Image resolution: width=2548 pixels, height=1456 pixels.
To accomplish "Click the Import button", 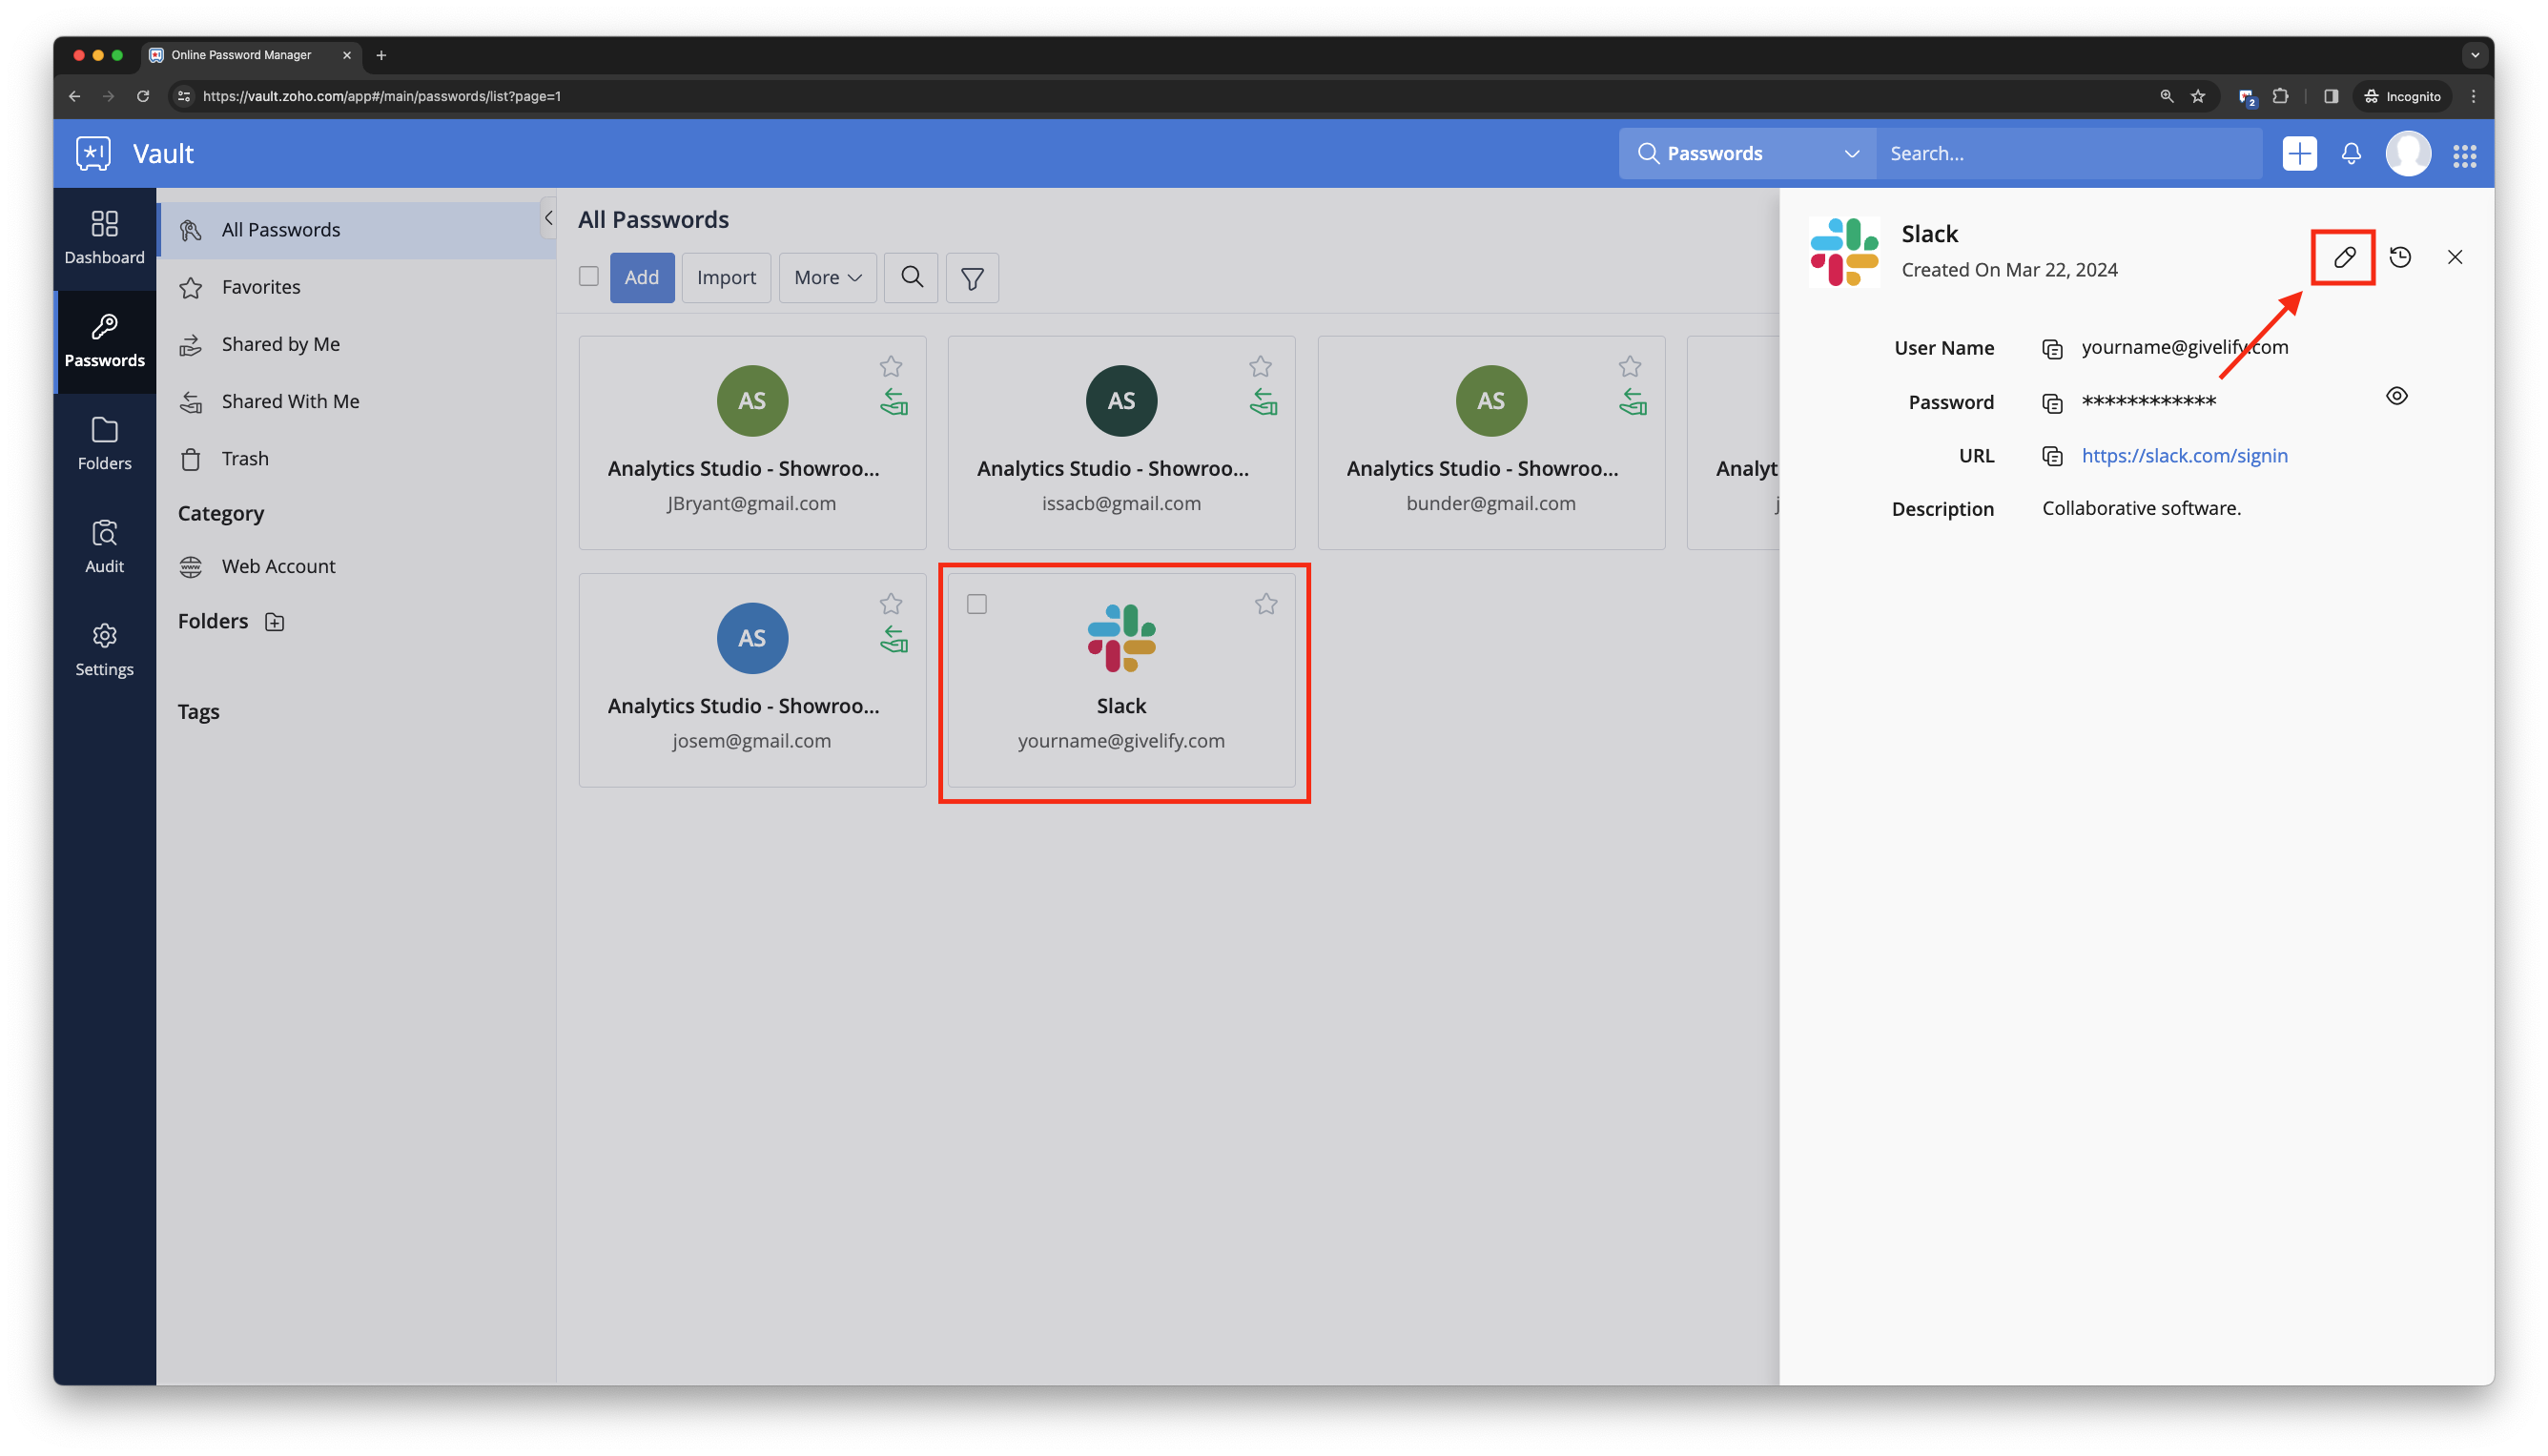I will (x=726, y=277).
